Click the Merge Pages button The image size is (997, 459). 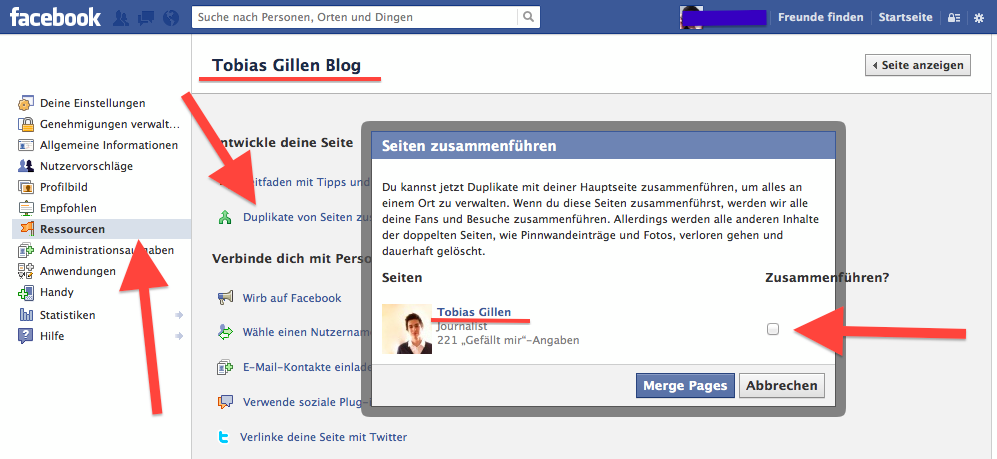point(685,385)
